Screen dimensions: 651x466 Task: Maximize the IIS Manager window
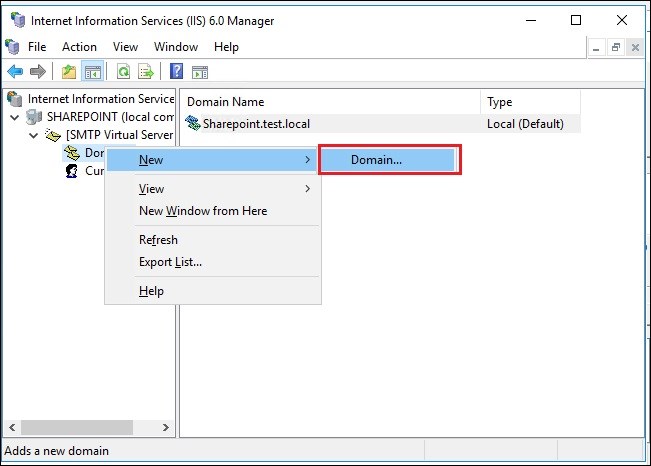(576, 20)
